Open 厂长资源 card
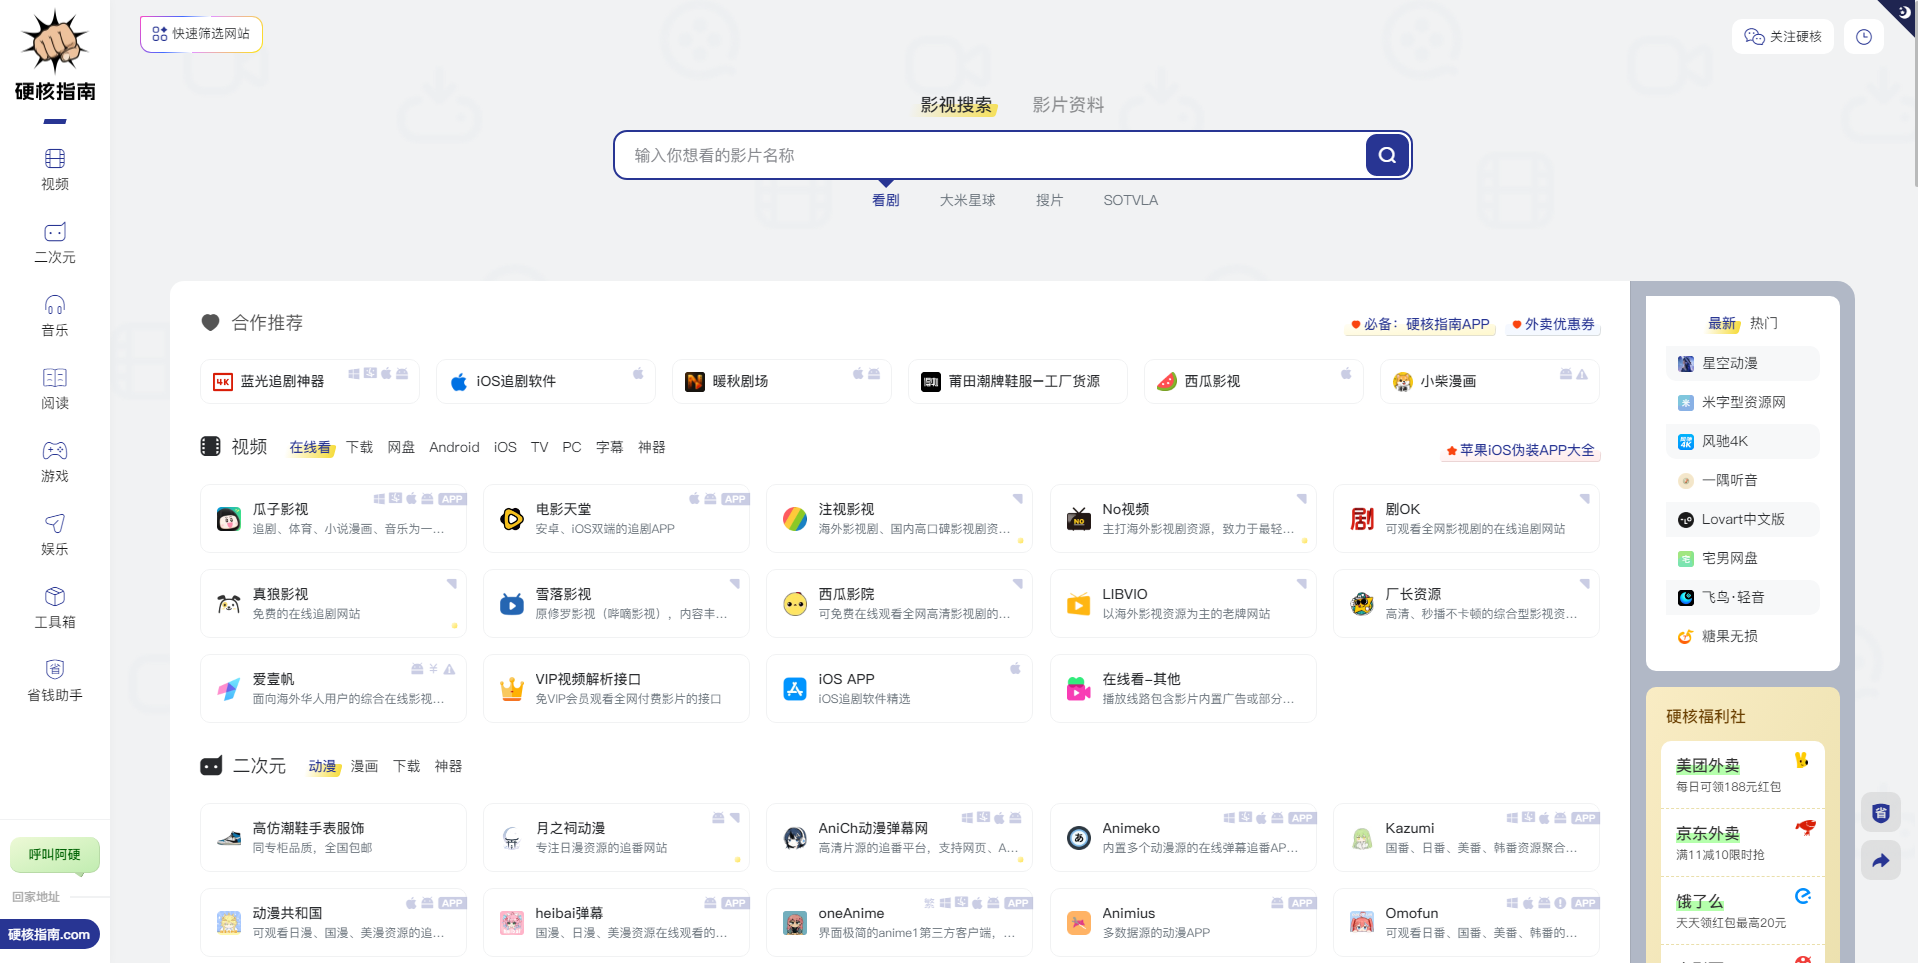 (1467, 603)
